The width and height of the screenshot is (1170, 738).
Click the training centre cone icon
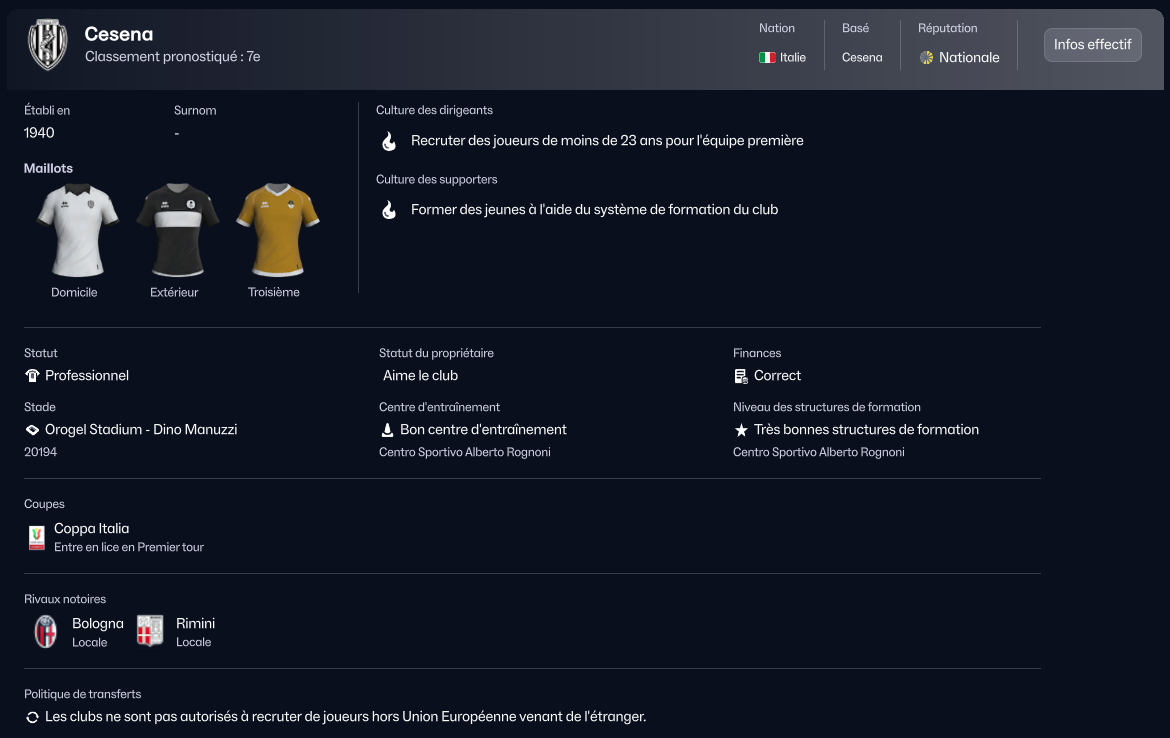387,430
